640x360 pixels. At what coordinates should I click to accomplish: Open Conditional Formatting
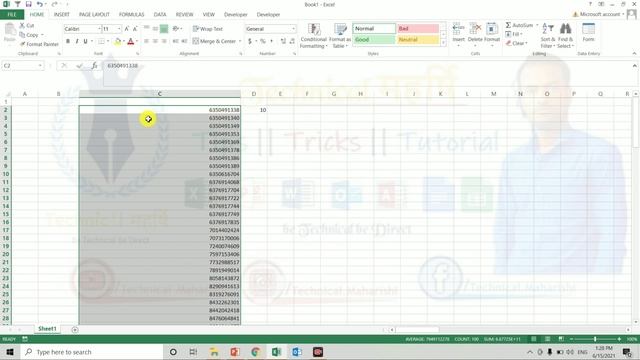click(313, 36)
